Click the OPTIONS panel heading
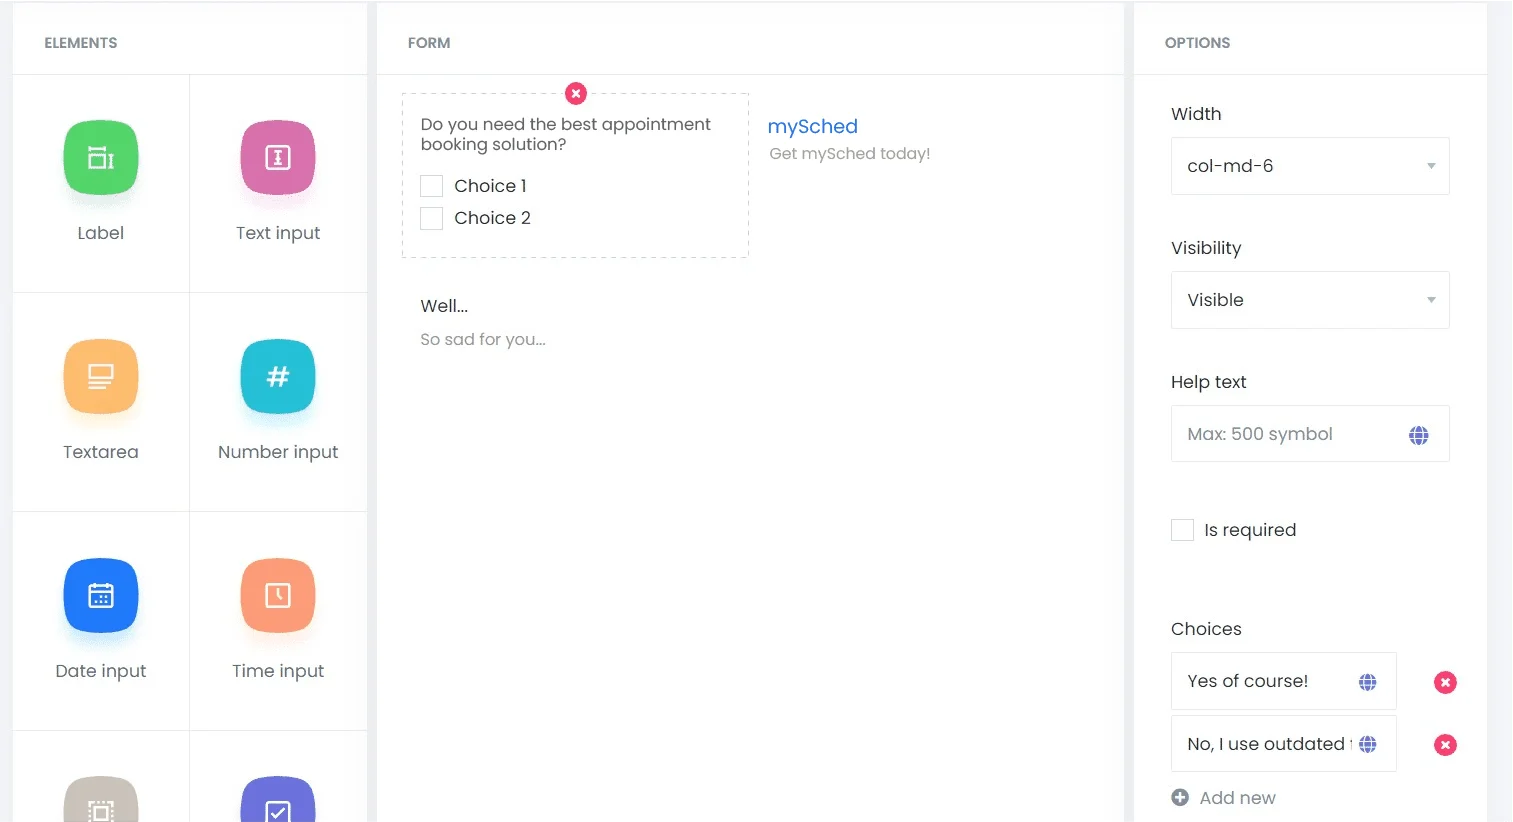Screen dimensions: 1513x822 coord(1197,43)
